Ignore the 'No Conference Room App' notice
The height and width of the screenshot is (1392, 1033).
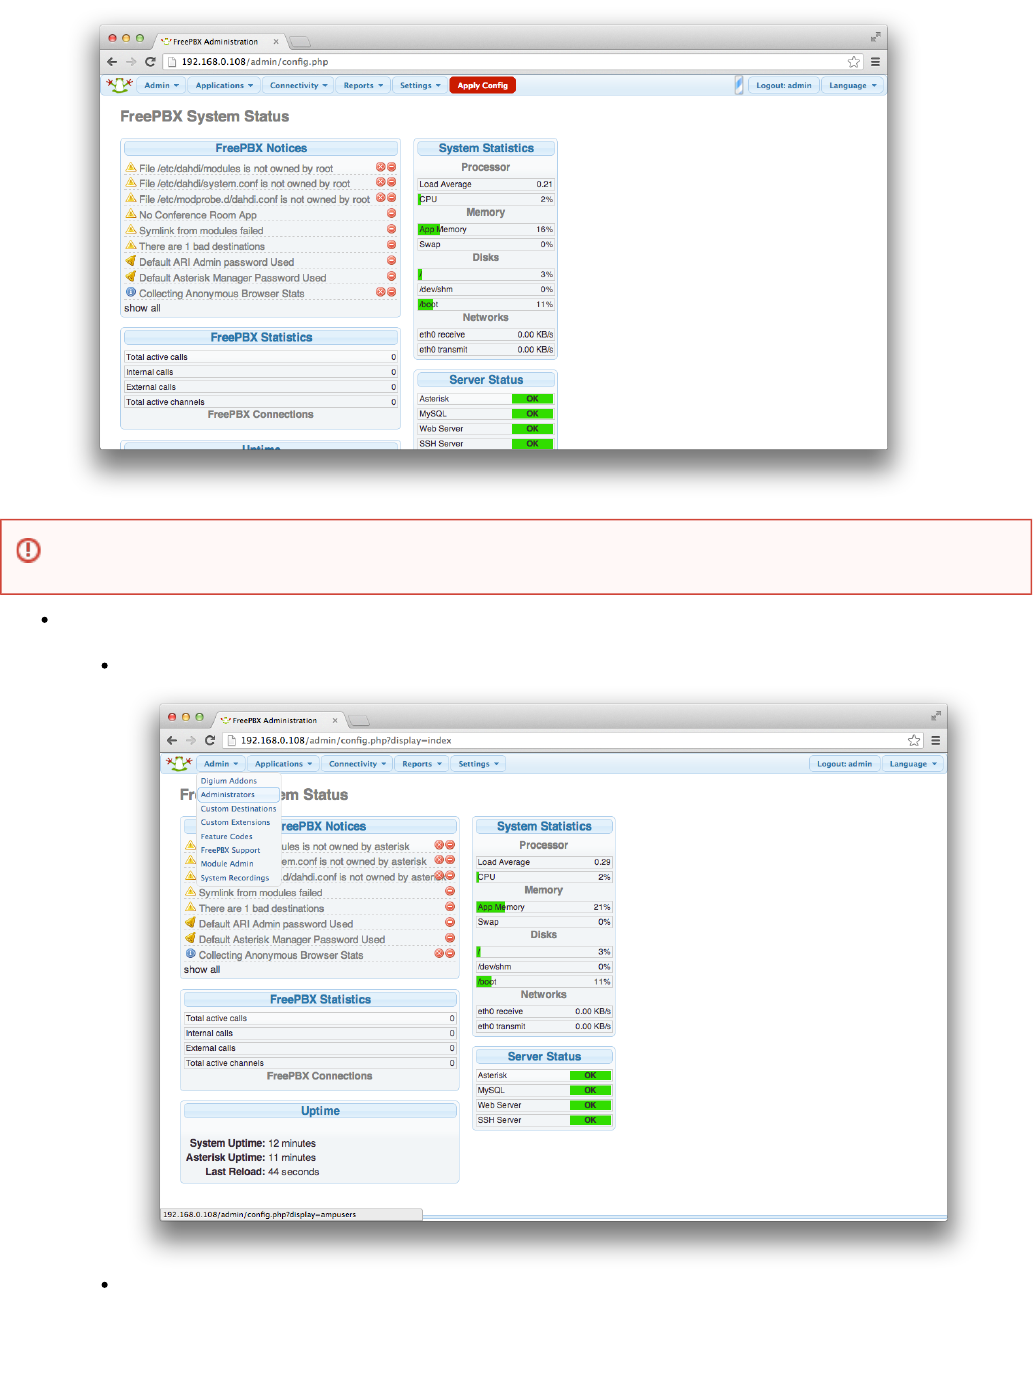[x=391, y=213]
